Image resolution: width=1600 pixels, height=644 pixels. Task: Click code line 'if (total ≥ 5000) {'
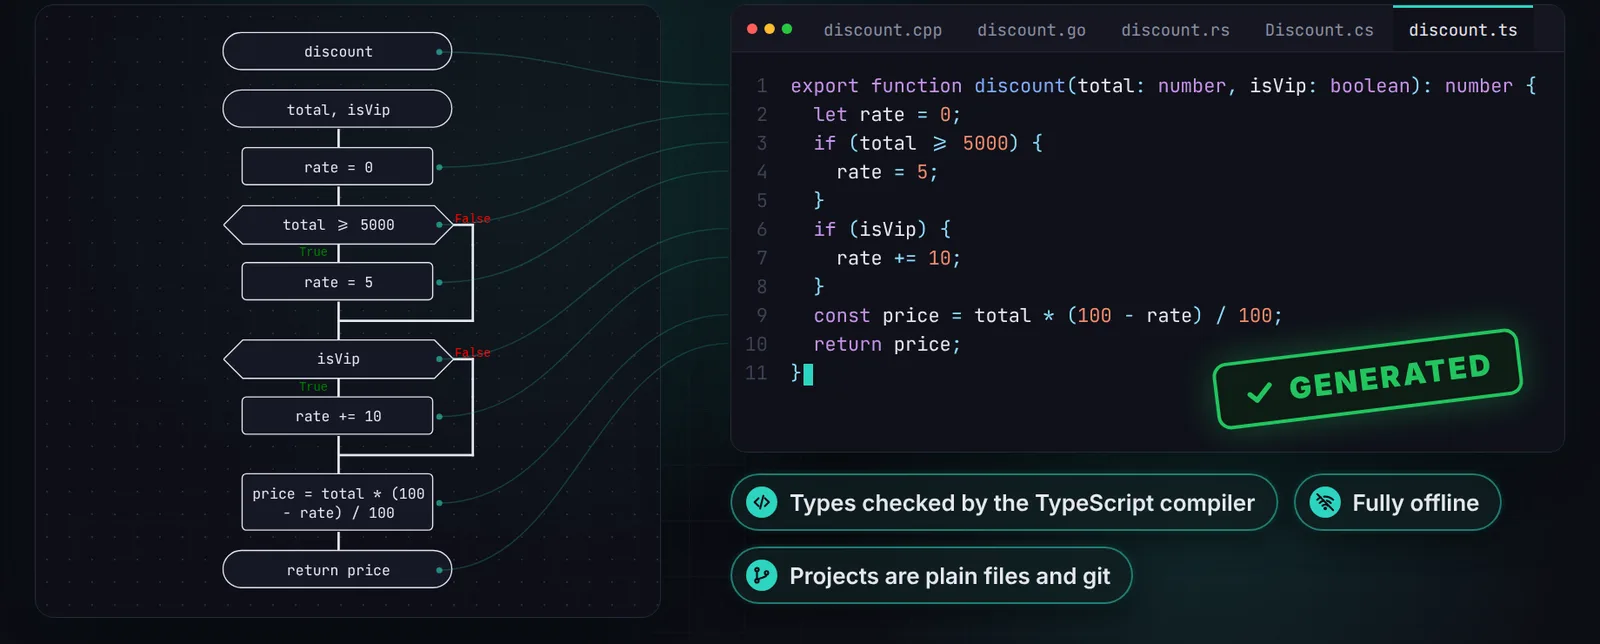pos(928,143)
